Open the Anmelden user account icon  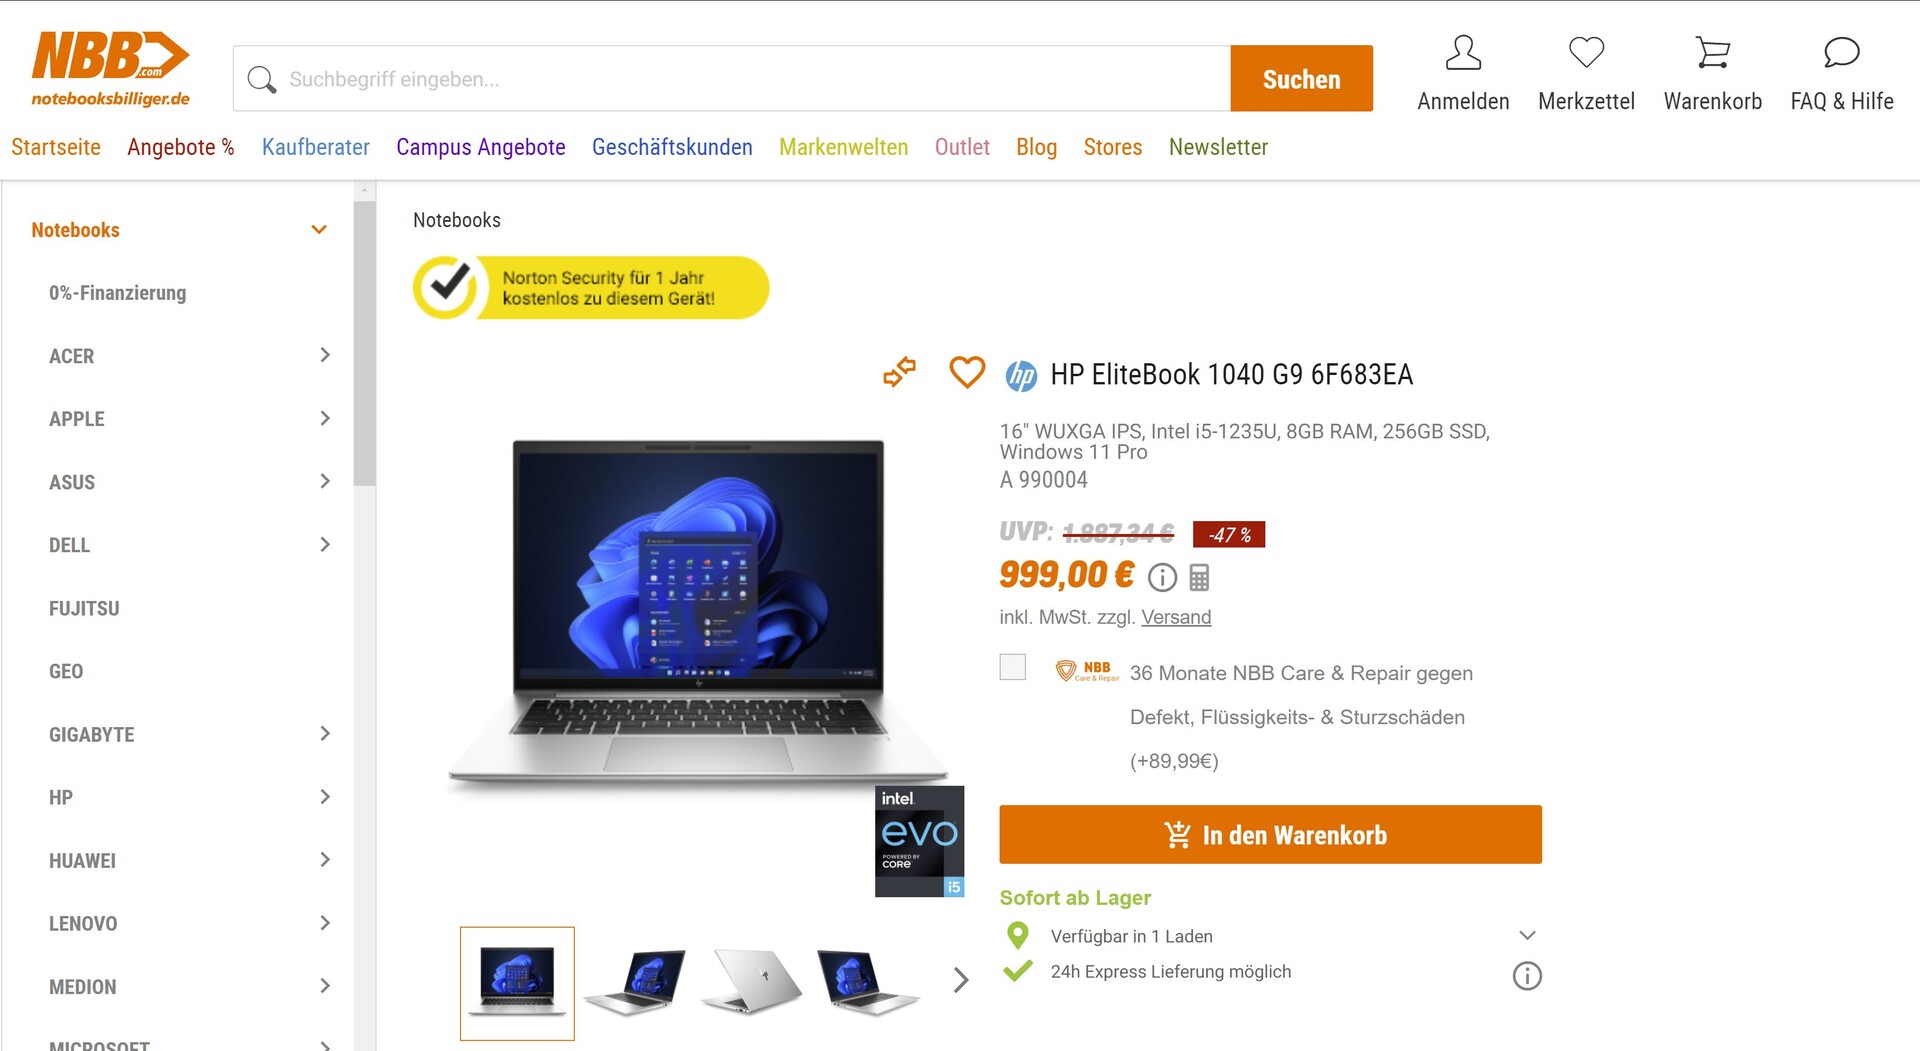[1463, 53]
